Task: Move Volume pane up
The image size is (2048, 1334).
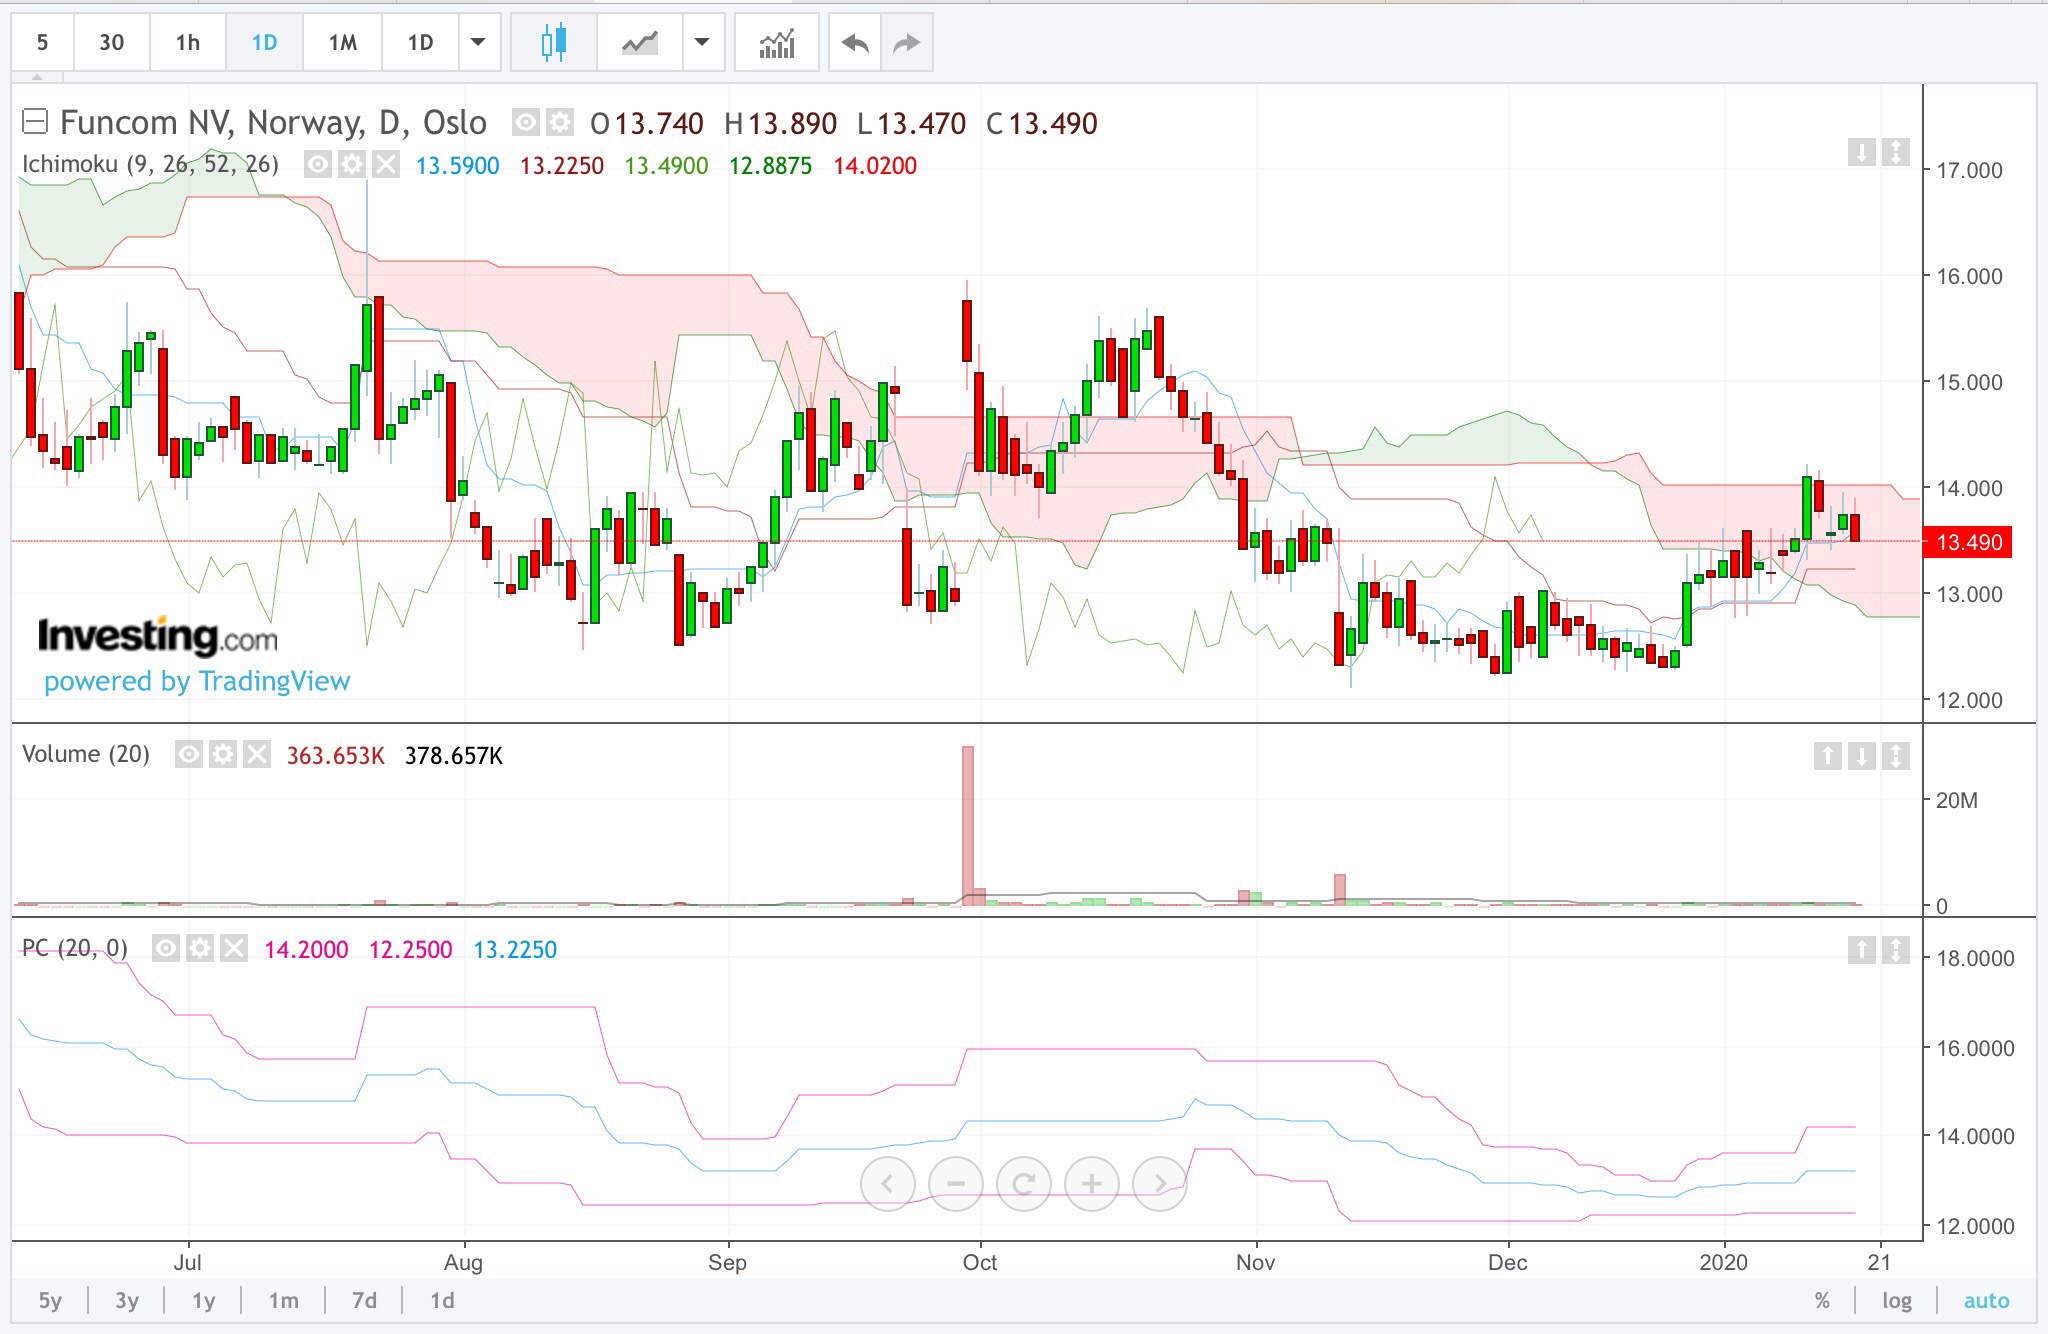Action: [x=1827, y=755]
